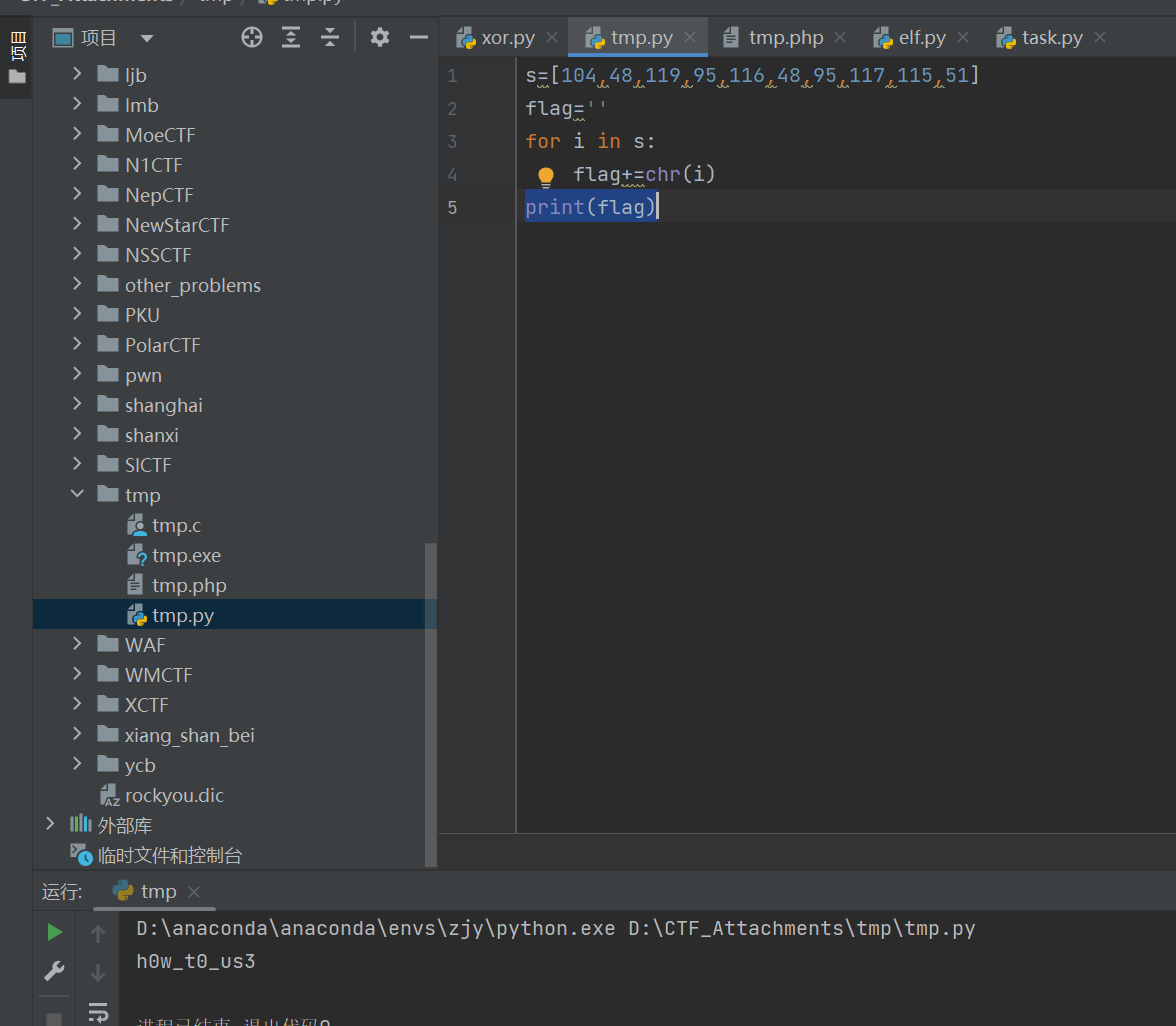Viewport: 1176px width, 1026px height.
Task: Click the collapse all icon in project toolbar
Action: [330, 38]
